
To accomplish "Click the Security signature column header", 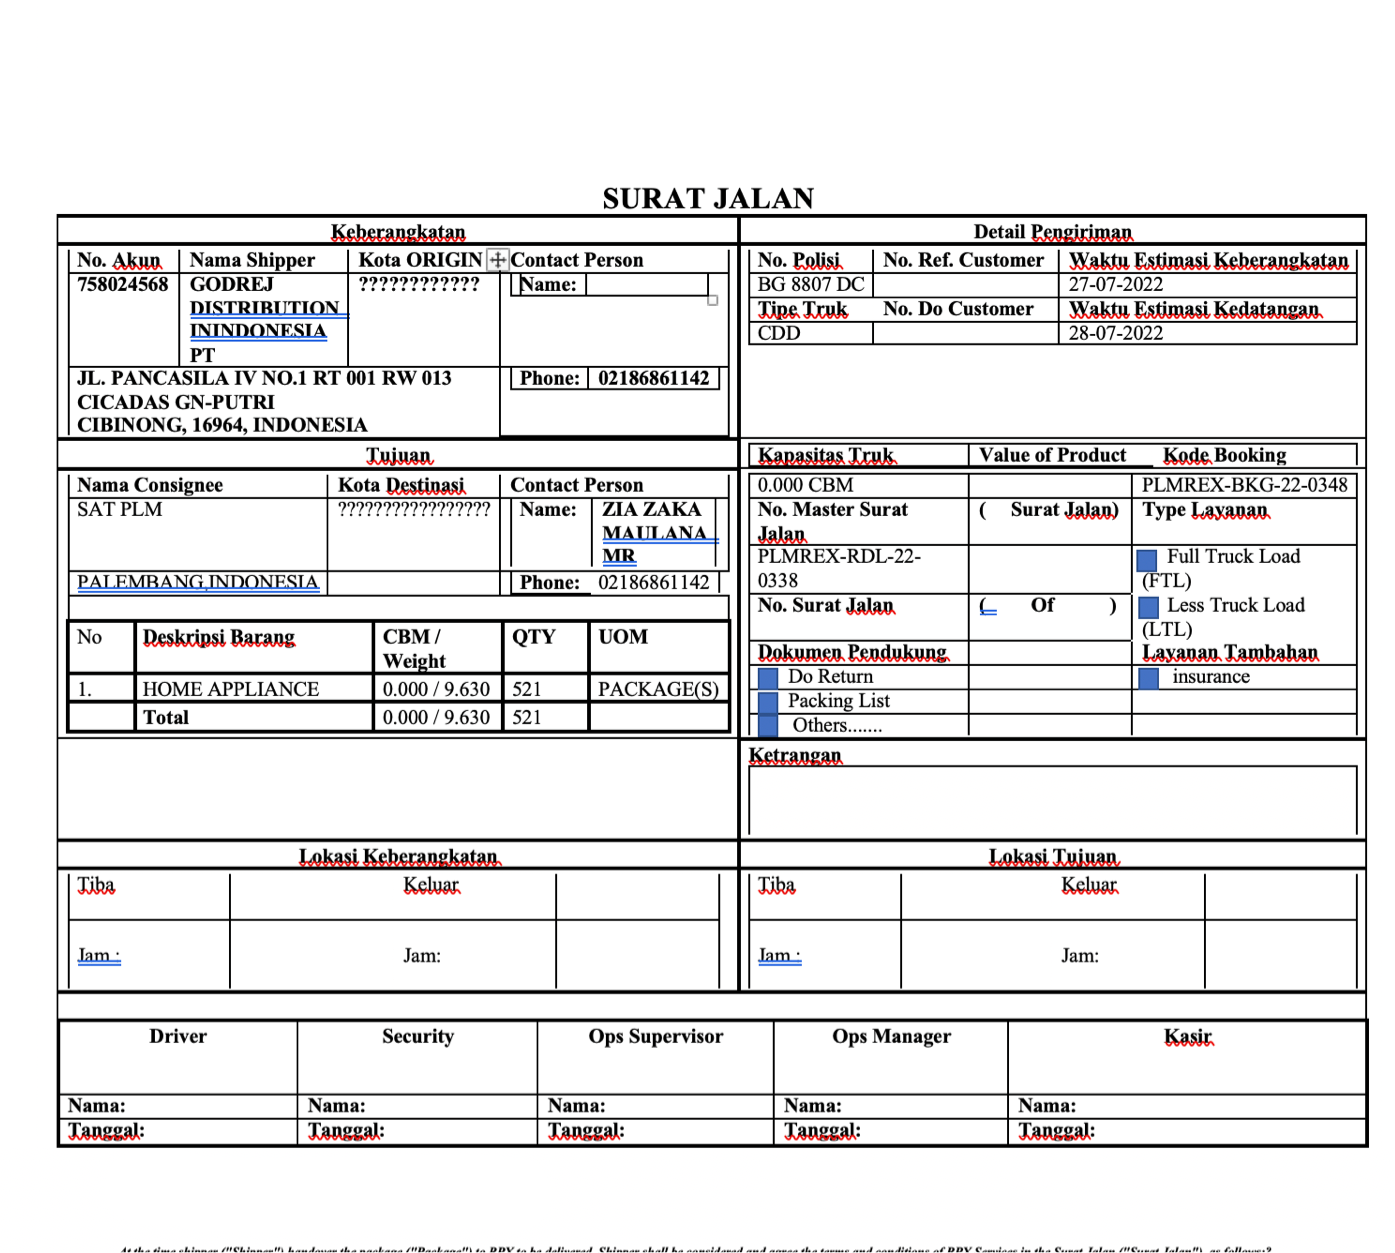I will pyautogui.click(x=418, y=1036).
